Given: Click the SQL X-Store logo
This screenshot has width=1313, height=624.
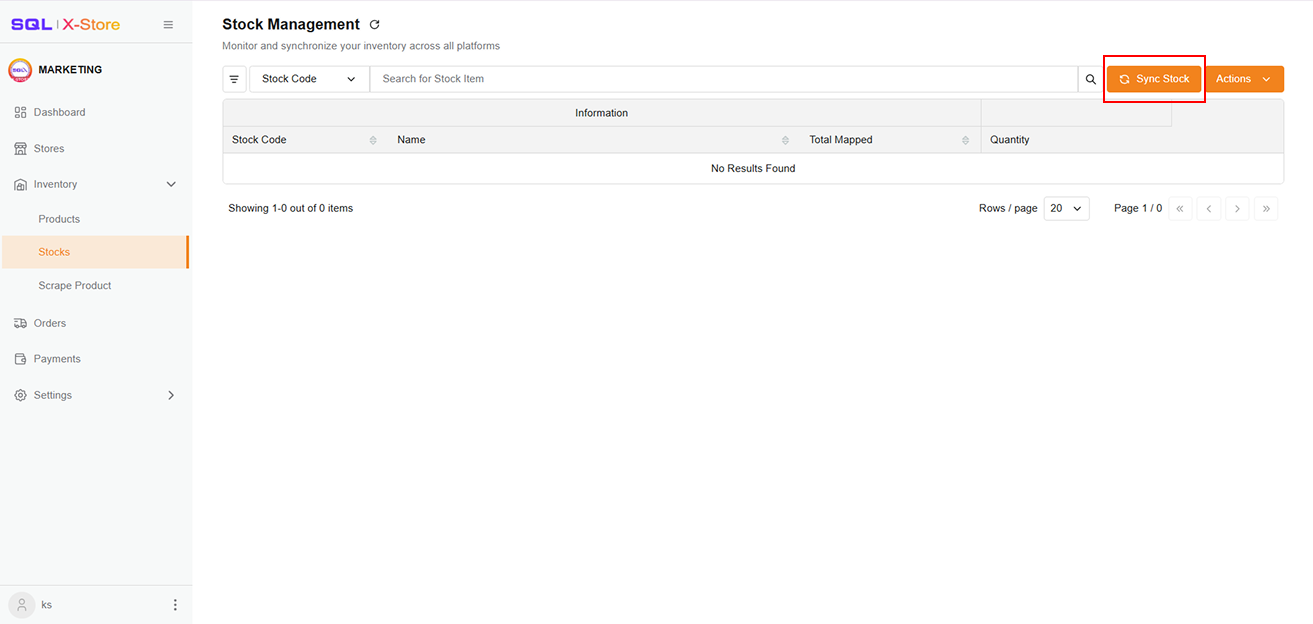Looking at the screenshot, I should click(x=65, y=25).
